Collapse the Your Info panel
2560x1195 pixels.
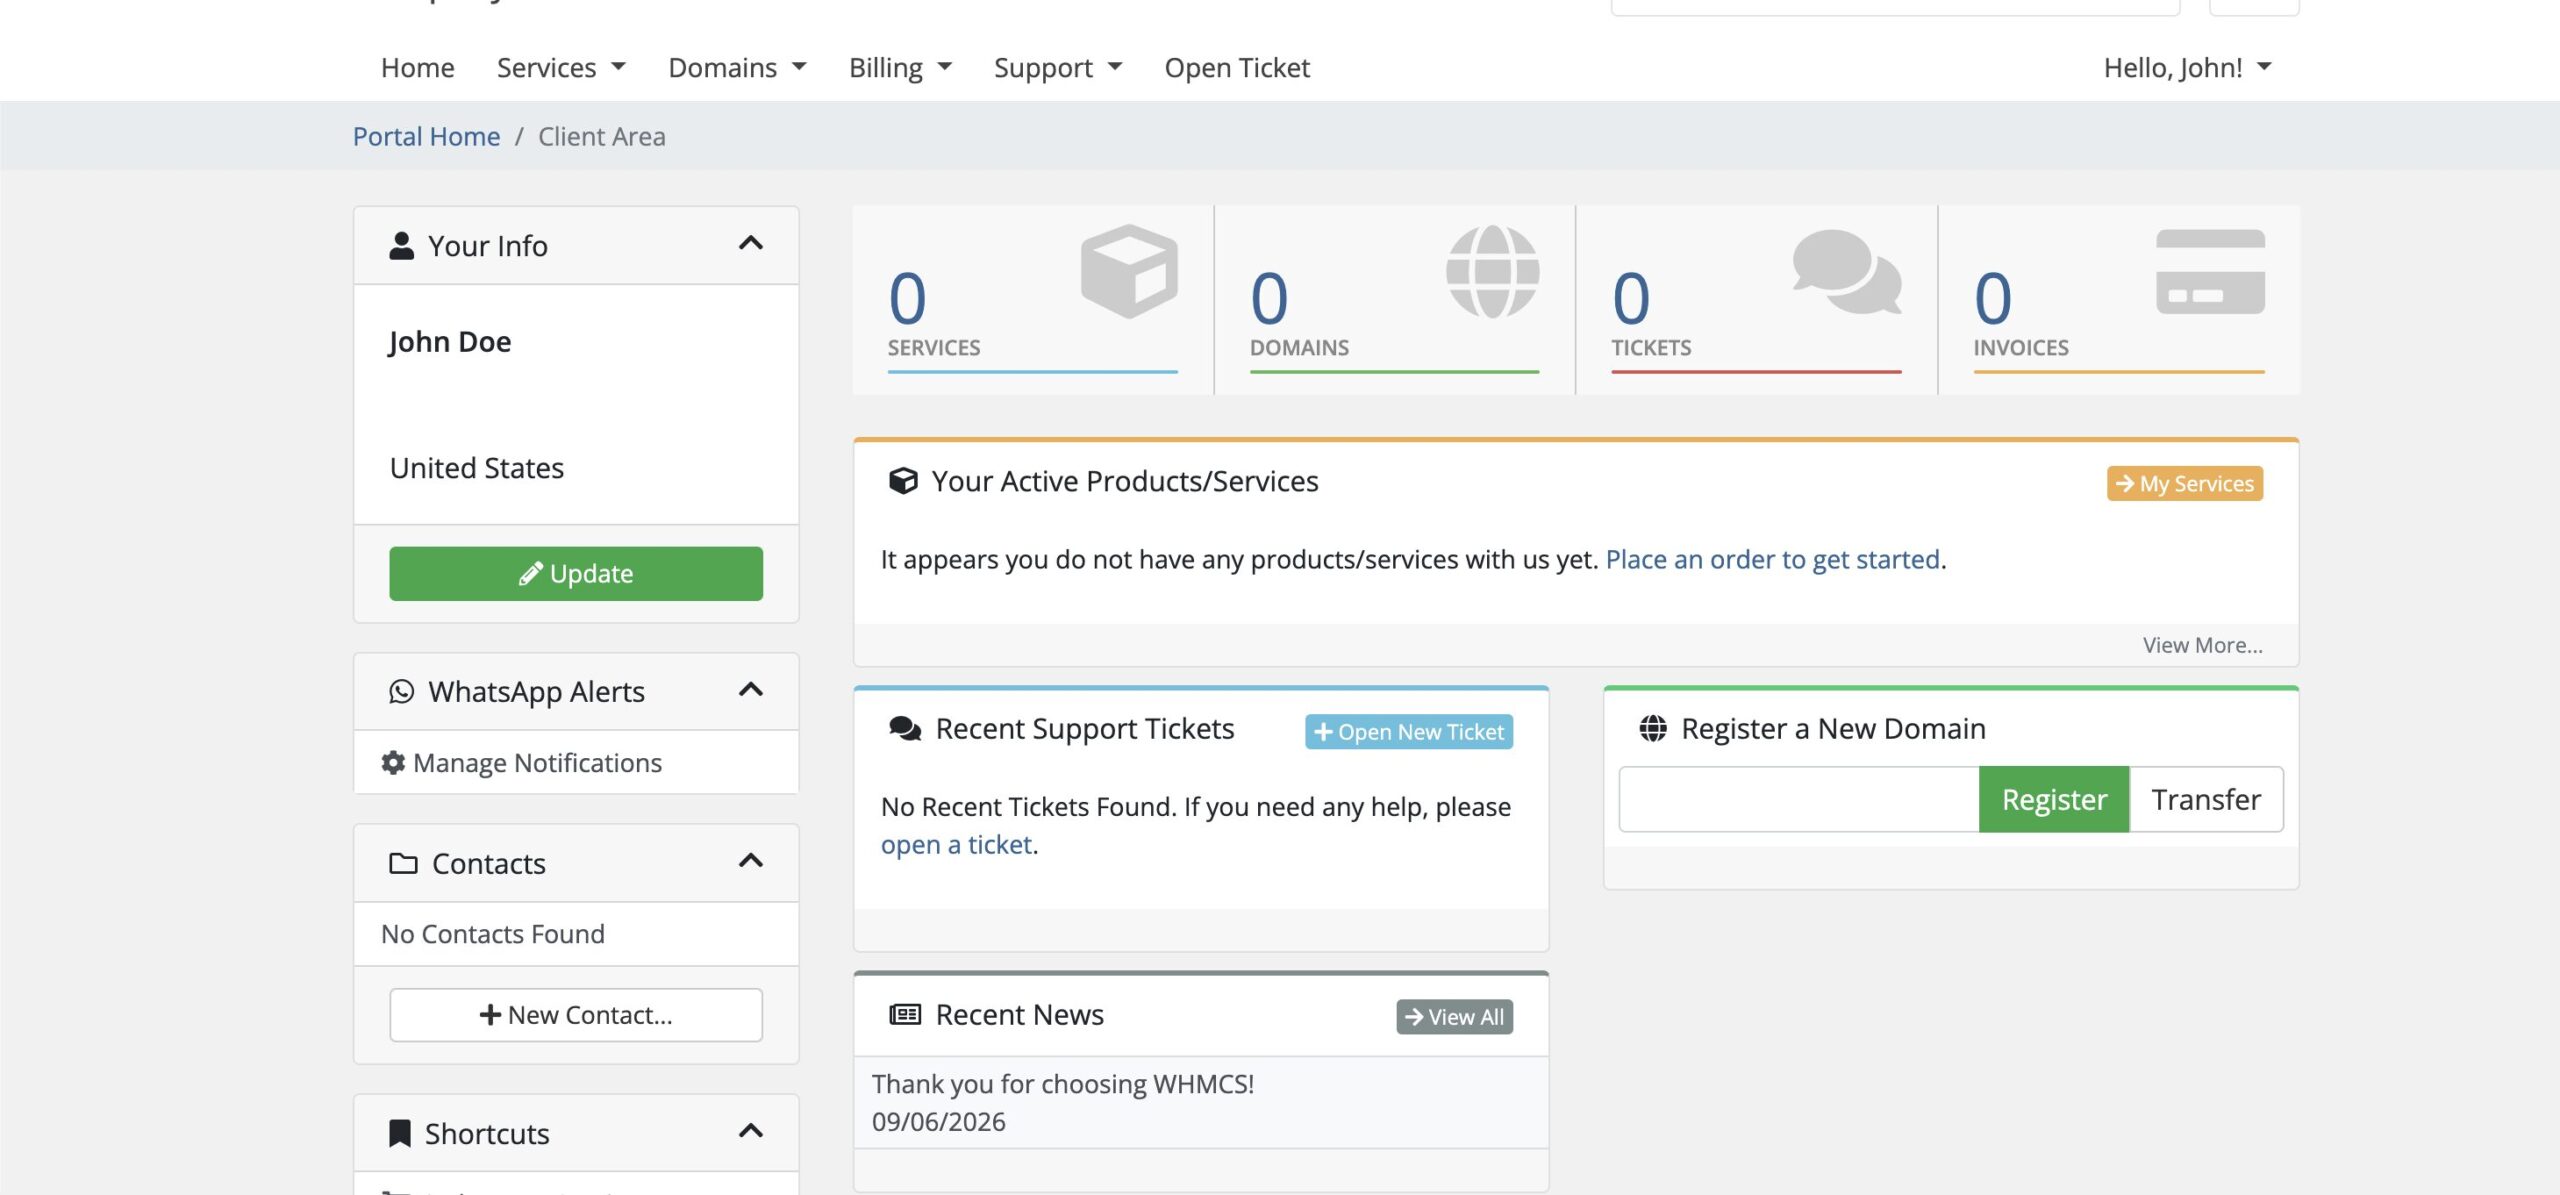pos(751,243)
